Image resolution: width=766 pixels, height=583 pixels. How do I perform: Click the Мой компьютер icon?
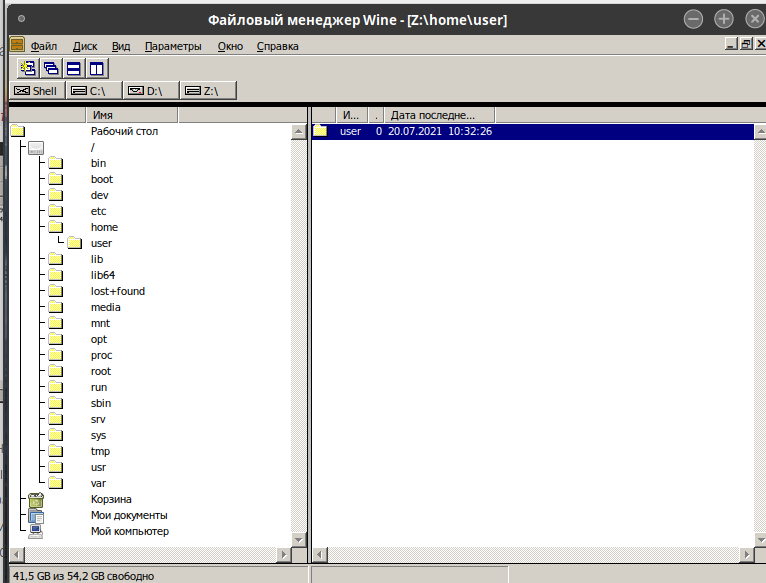36,531
